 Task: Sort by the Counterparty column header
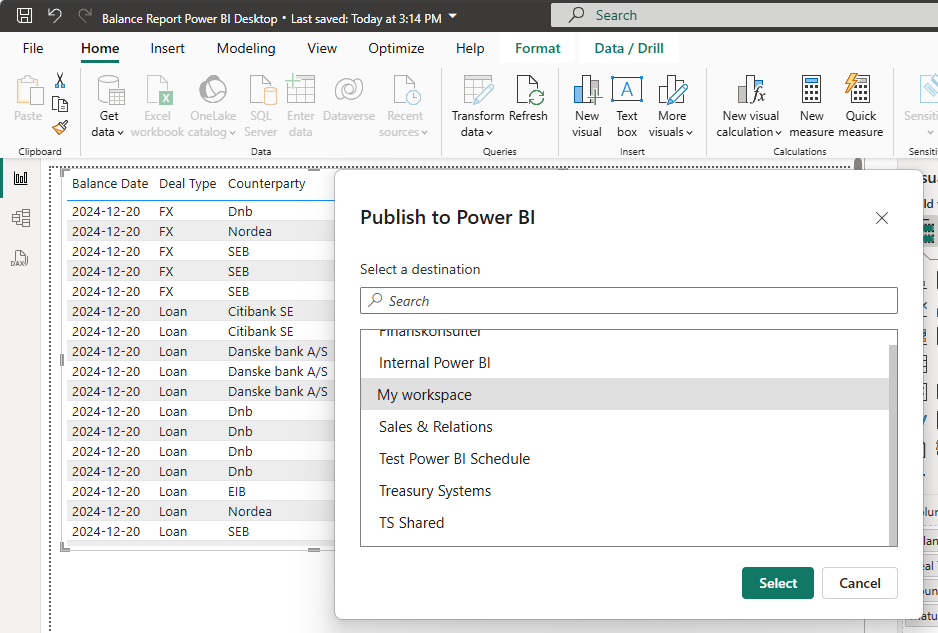[x=267, y=184]
